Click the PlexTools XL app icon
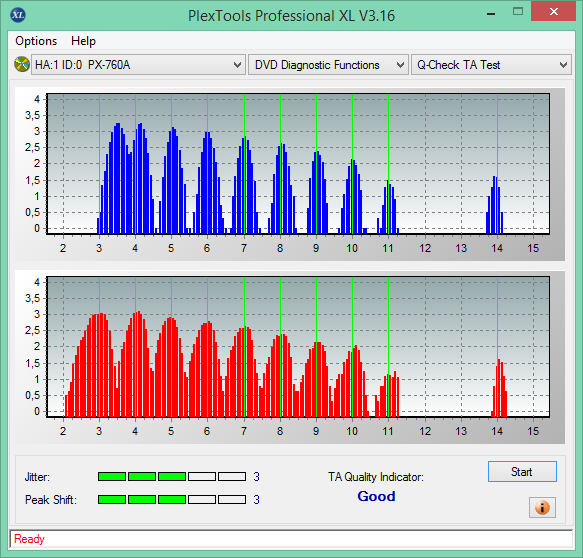This screenshot has width=583, height=558. click(x=18, y=15)
